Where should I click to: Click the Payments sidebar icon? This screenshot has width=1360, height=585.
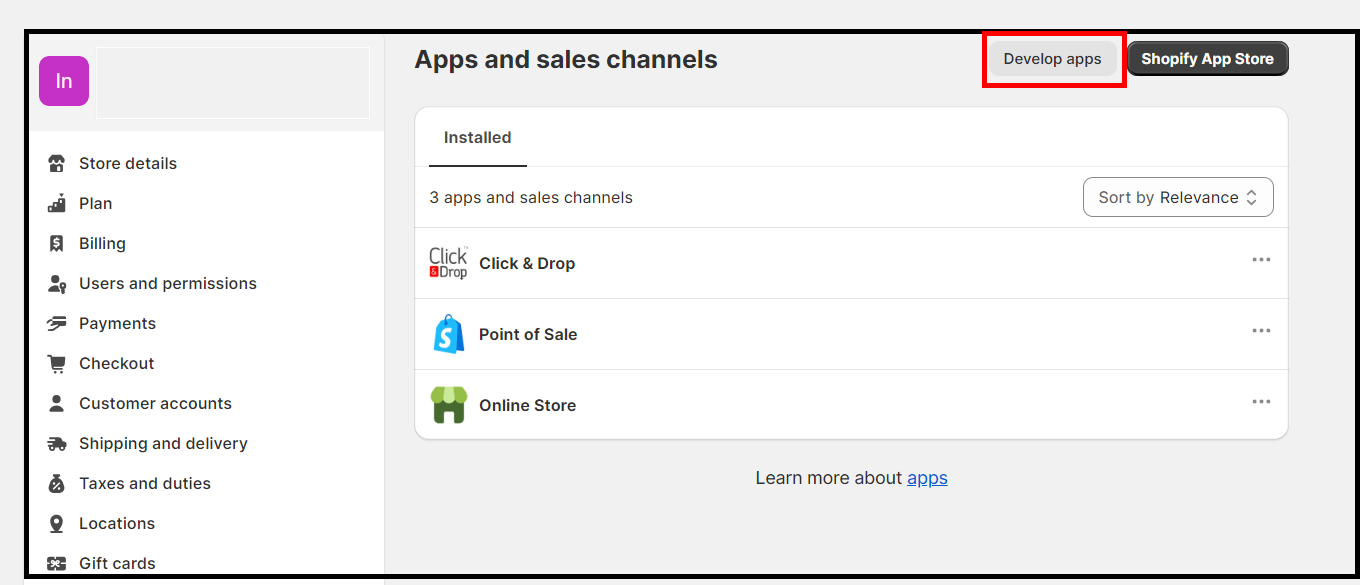click(x=58, y=323)
